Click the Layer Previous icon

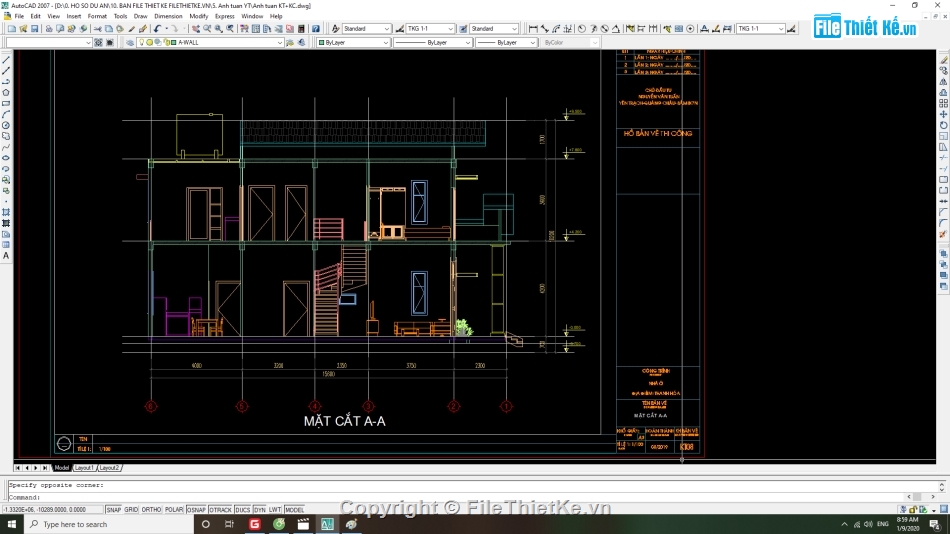click(302, 42)
